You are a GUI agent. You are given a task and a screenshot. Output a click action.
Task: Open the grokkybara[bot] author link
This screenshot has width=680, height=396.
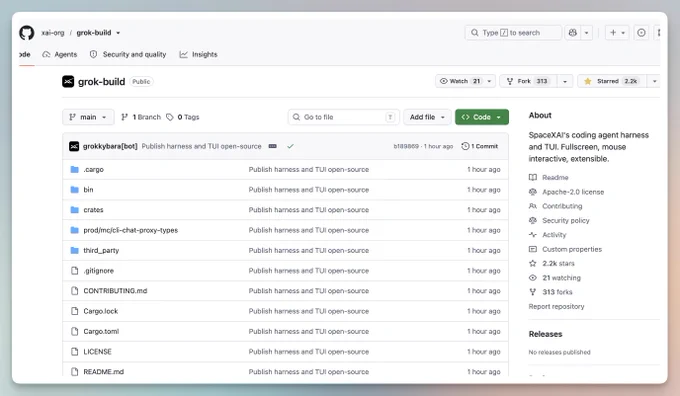pyautogui.click(x=110, y=147)
